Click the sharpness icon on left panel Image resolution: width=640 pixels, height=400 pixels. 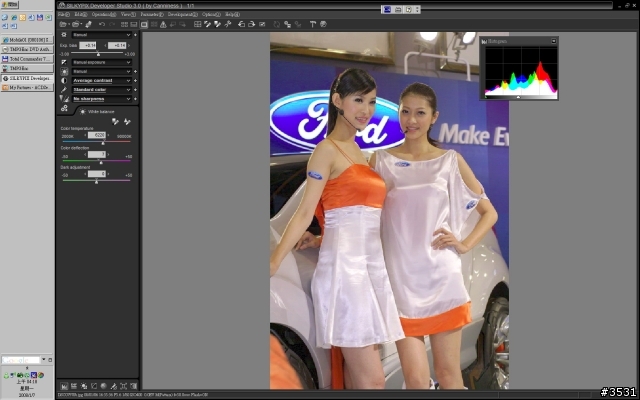coord(64,99)
